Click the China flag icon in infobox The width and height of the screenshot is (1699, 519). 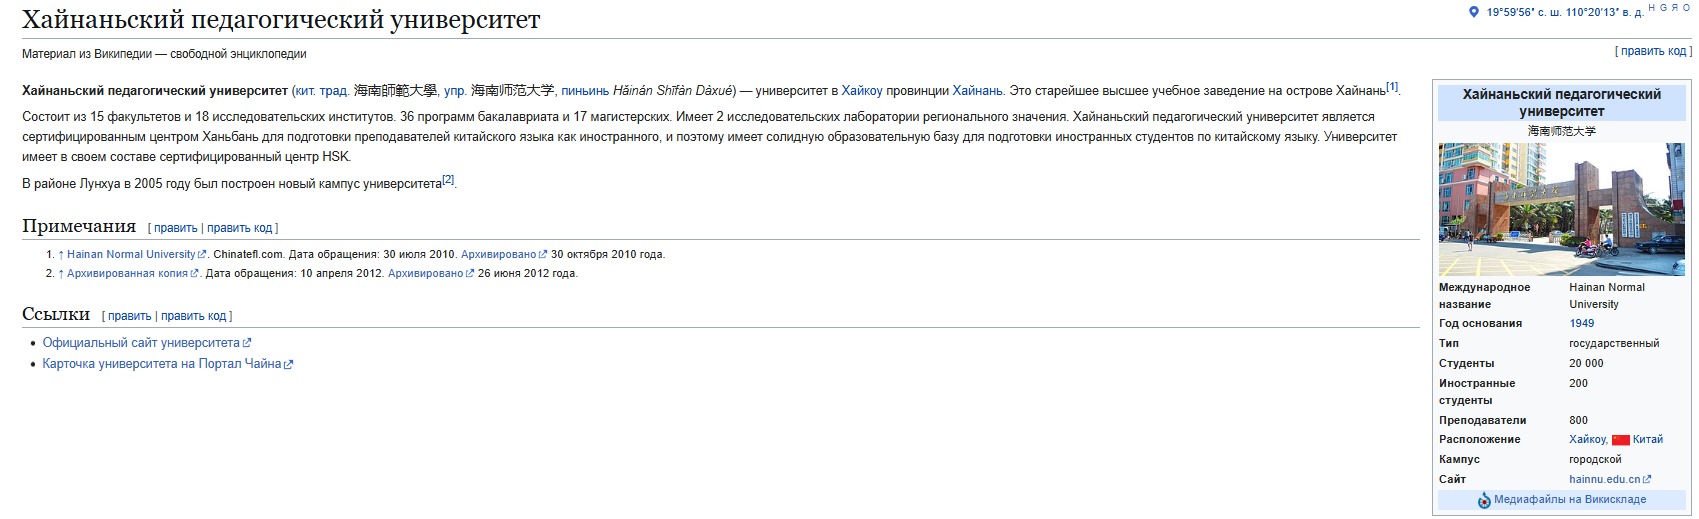1621,440
